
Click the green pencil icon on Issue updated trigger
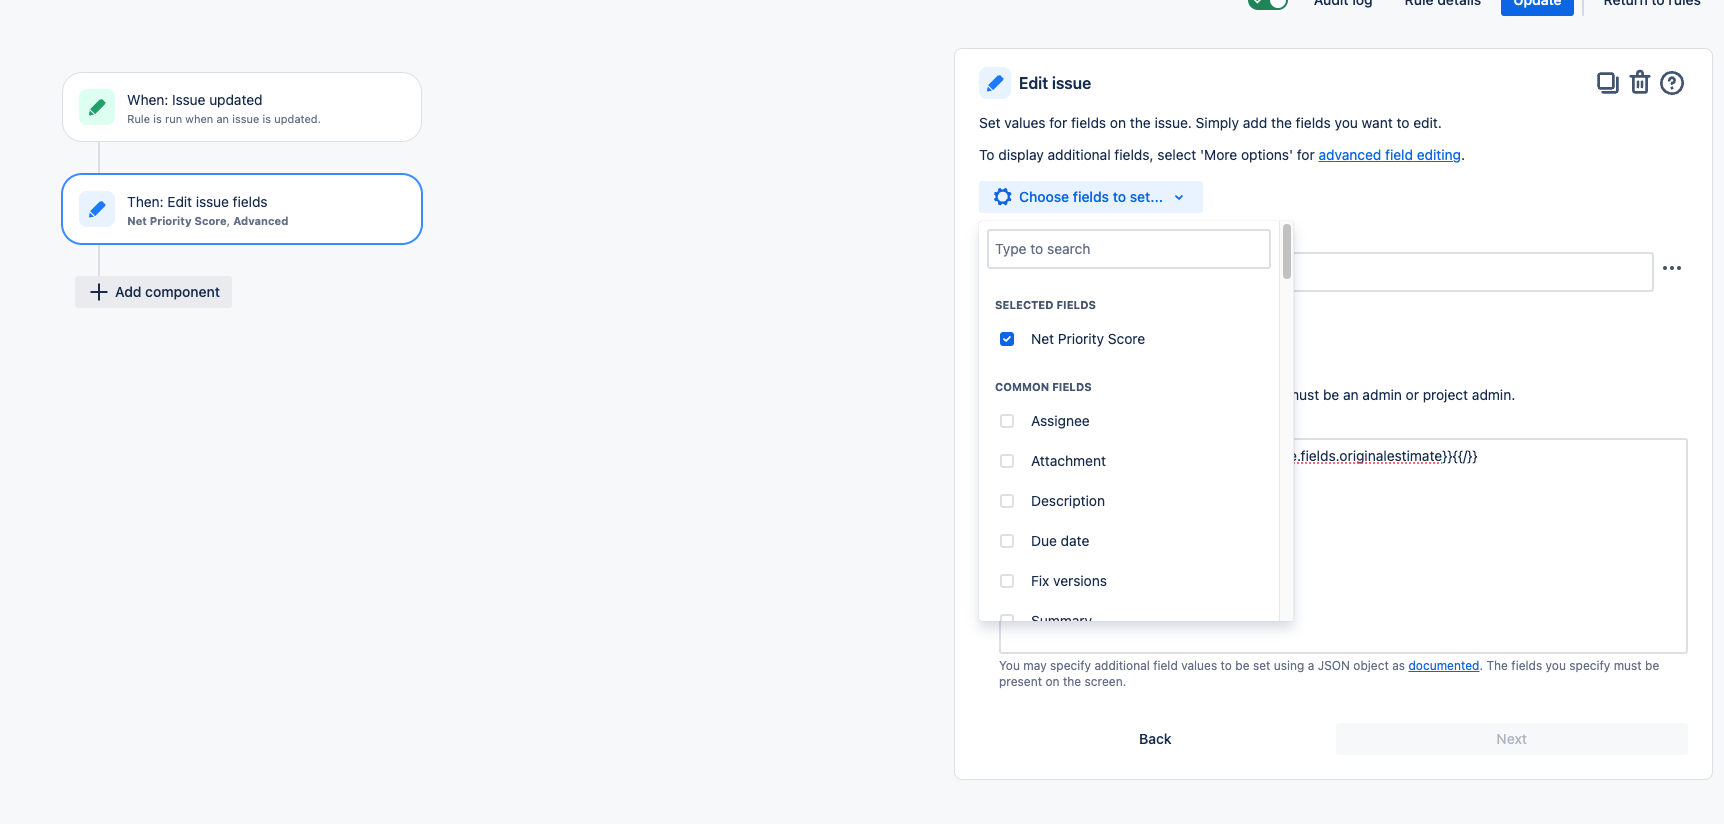pyautogui.click(x=97, y=107)
